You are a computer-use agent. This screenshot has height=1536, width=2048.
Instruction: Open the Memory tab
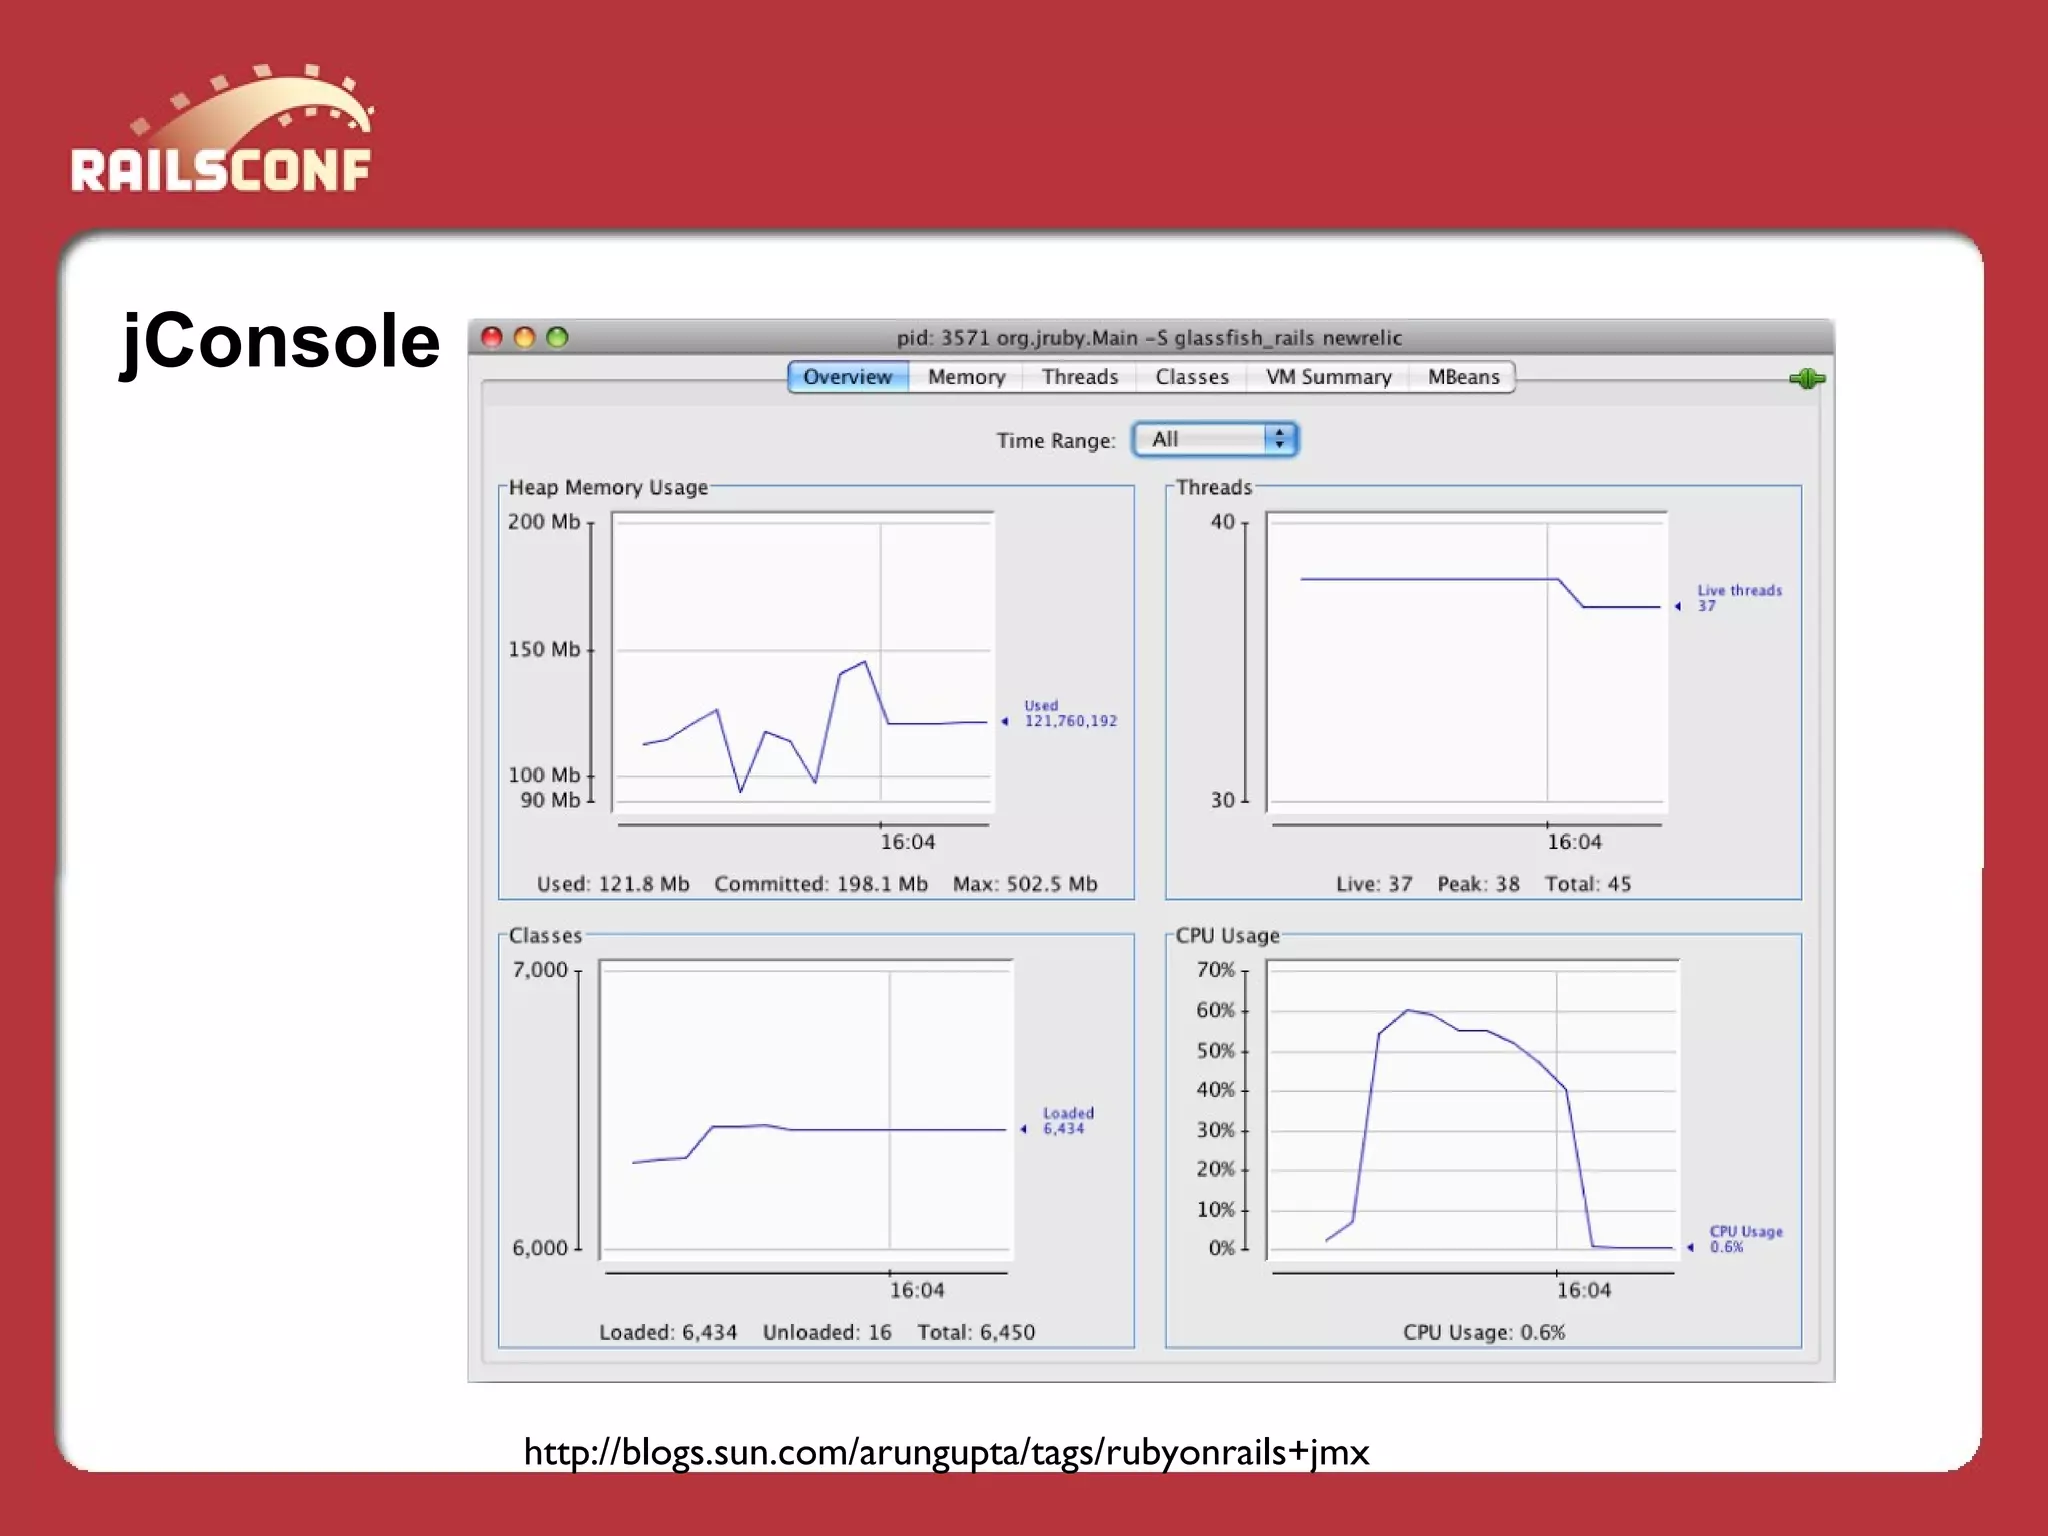tap(966, 377)
